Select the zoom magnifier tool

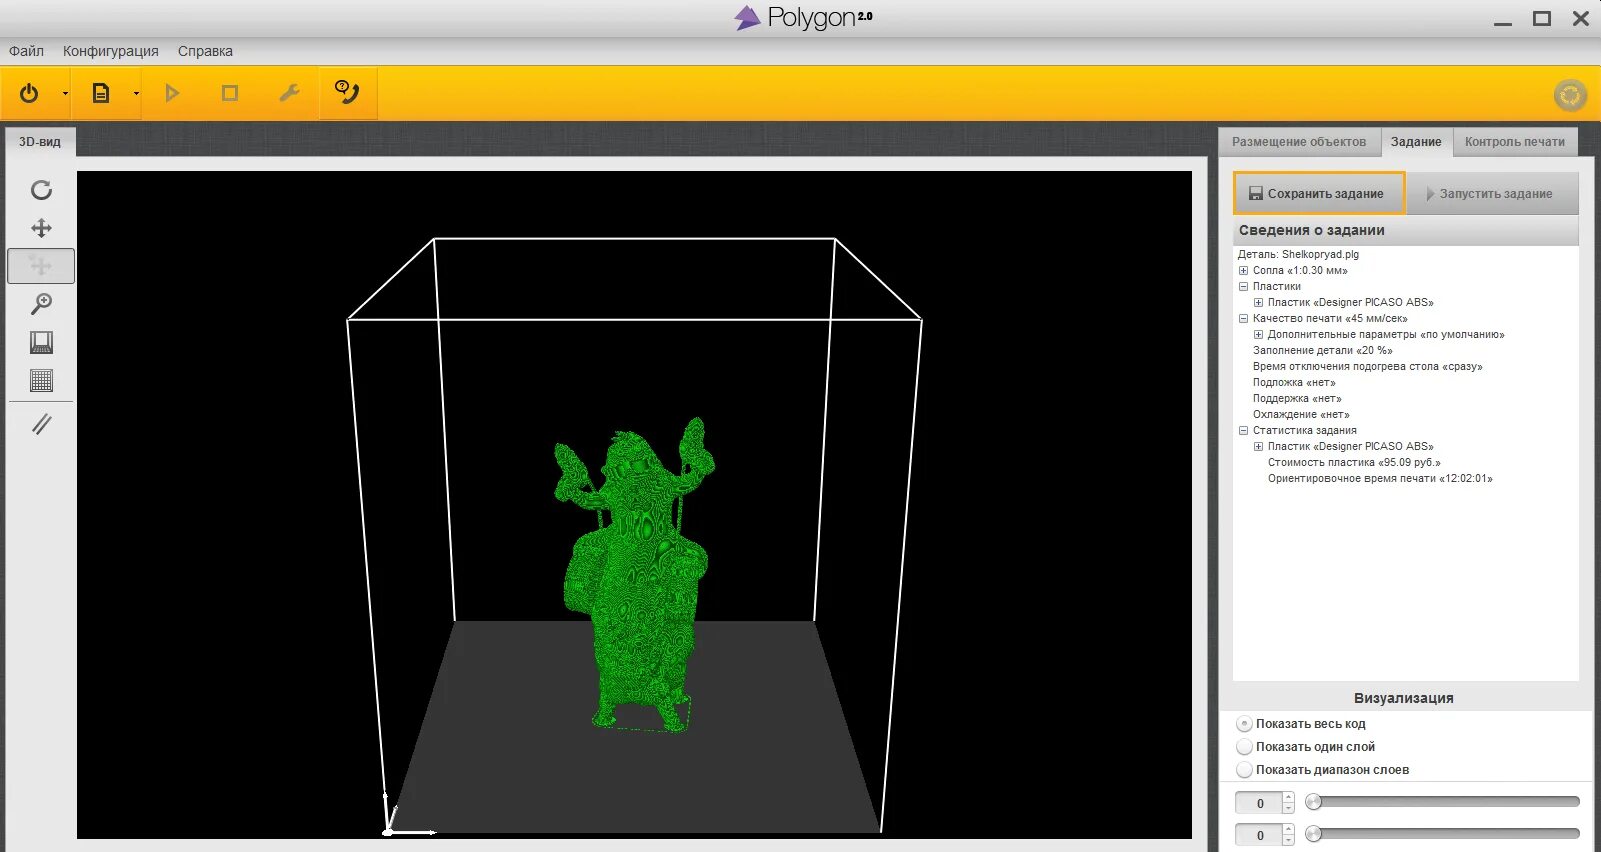(x=41, y=304)
